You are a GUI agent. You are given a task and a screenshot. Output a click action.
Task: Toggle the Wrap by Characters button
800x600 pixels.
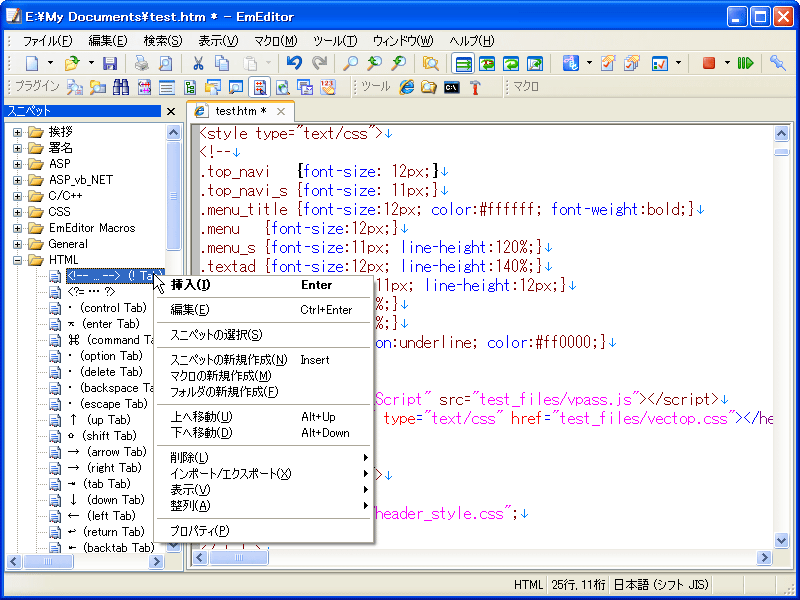487,63
